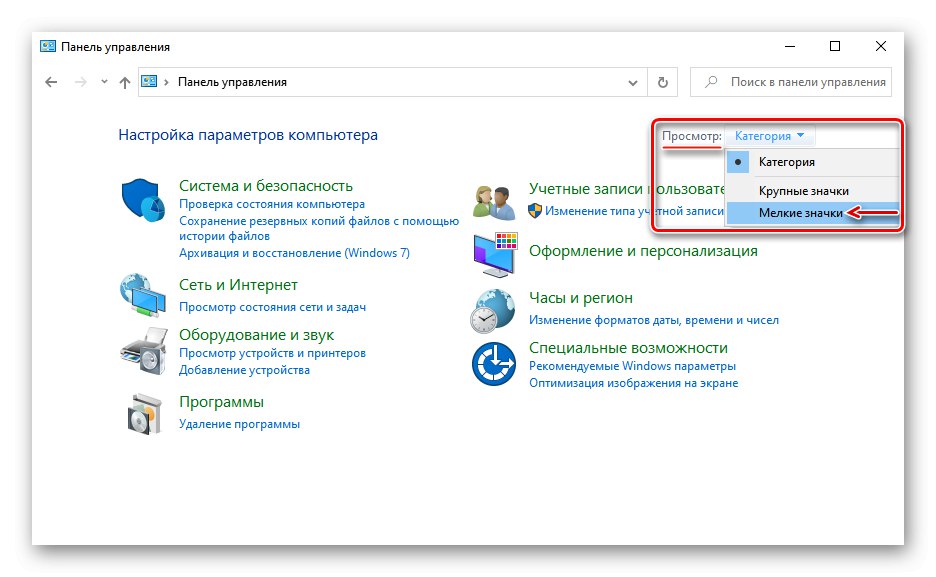
Task: Open Appearance and Personalization monitor icon
Action: 495,255
